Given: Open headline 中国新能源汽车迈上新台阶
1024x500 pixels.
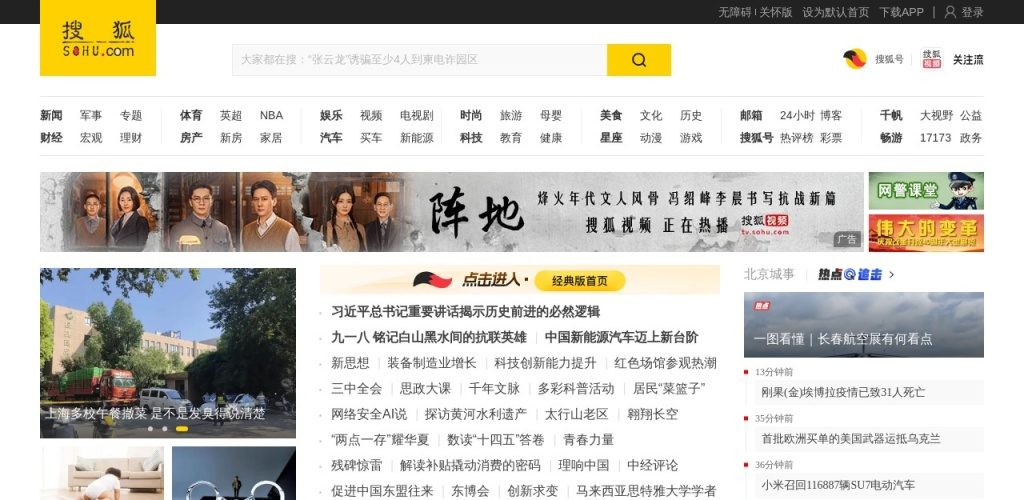Looking at the screenshot, I should pos(621,337).
